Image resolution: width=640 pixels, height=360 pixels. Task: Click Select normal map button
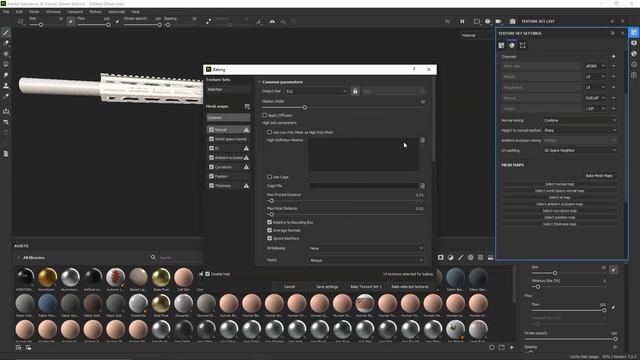click(560, 184)
